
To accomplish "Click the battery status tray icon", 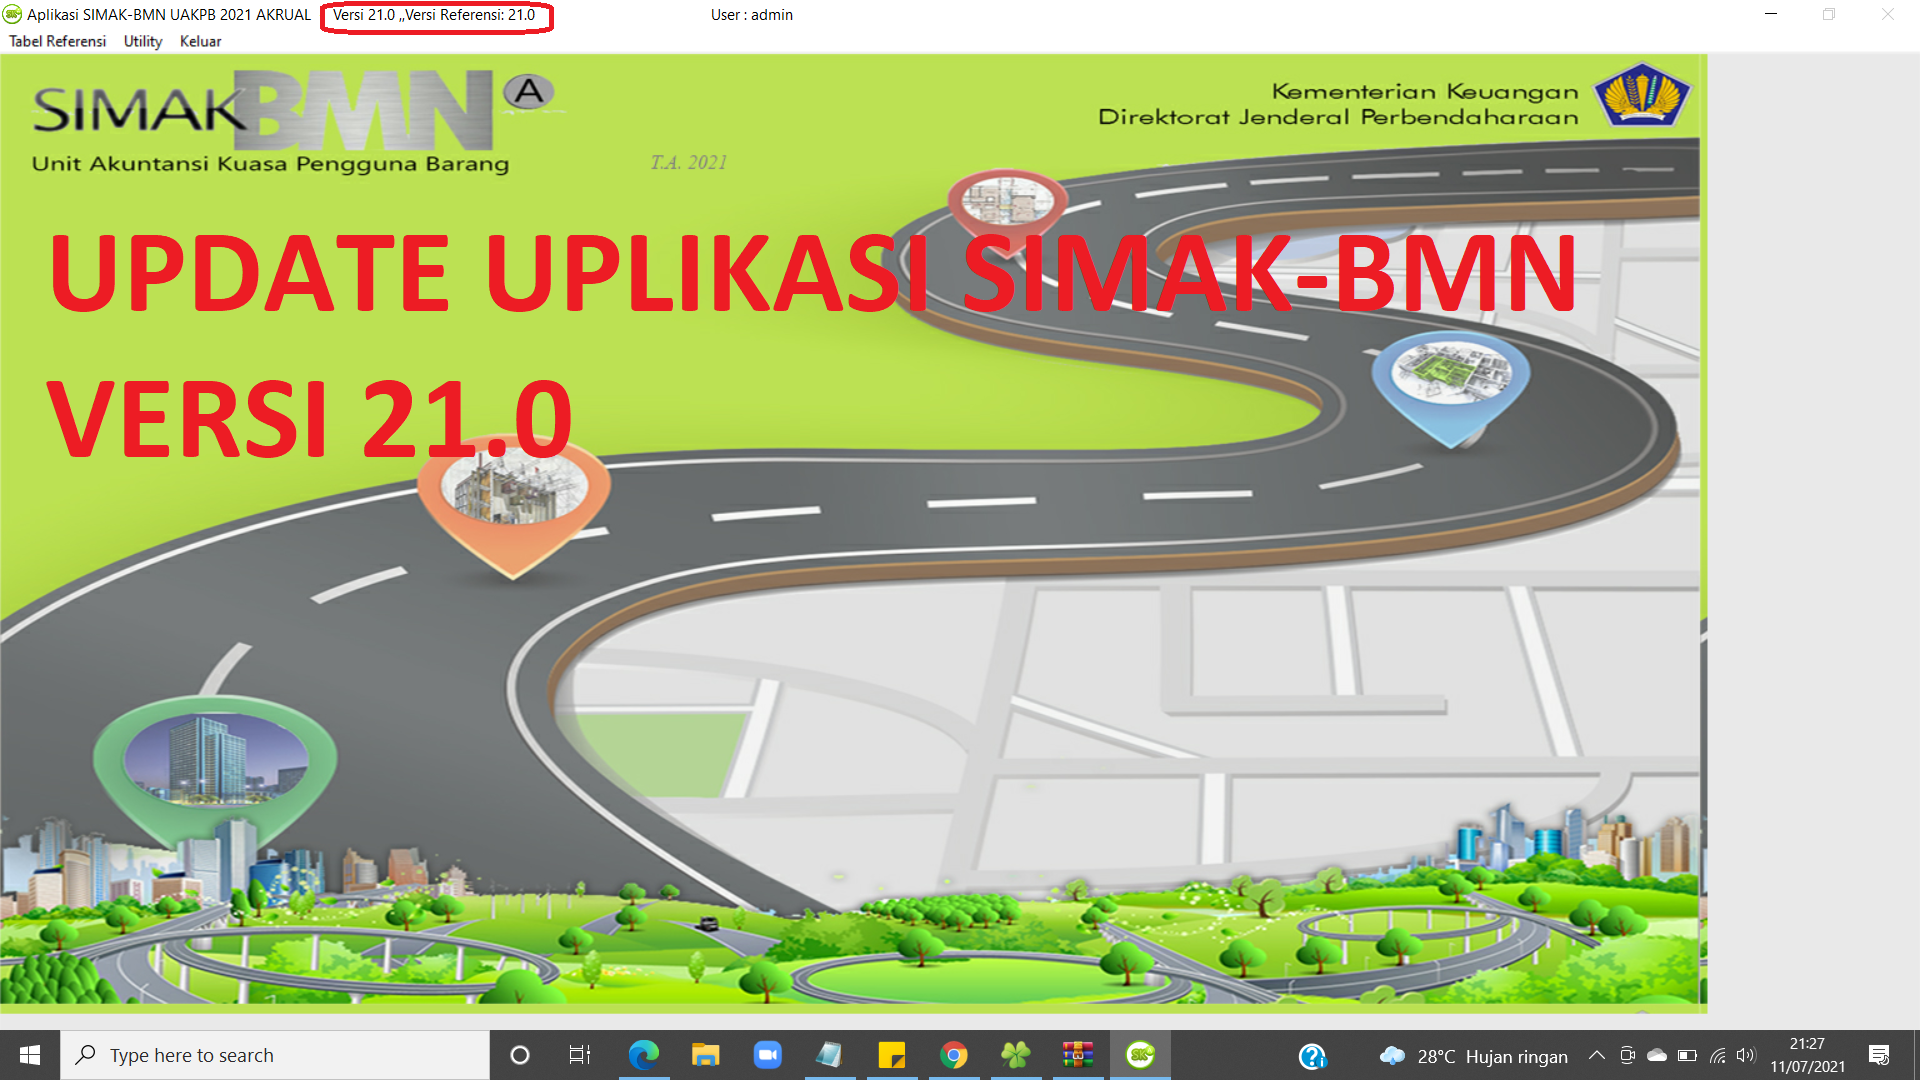I will pos(1687,1055).
